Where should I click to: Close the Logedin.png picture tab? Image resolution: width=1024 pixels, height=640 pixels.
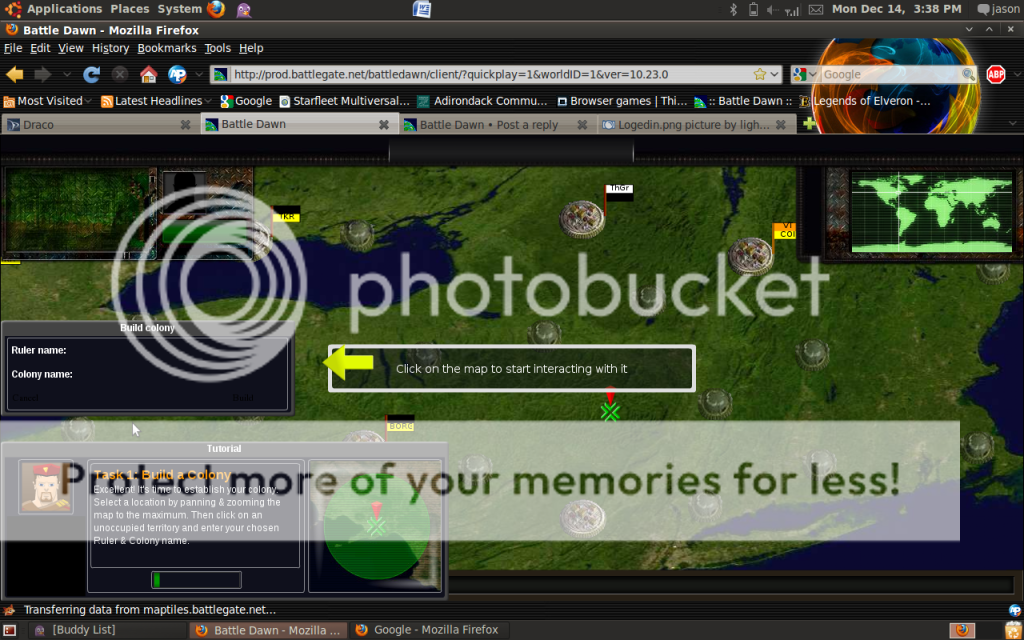pos(782,124)
